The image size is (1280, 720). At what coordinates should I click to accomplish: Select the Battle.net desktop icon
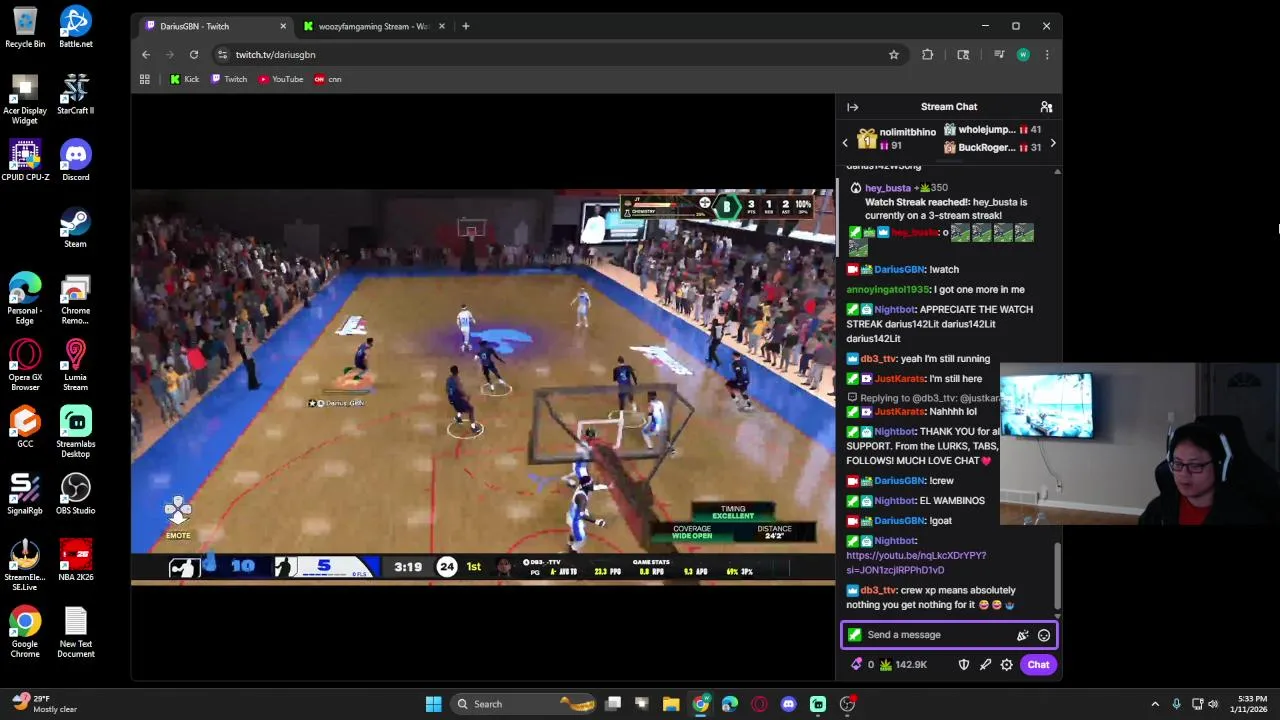pyautogui.click(x=76, y=28)
